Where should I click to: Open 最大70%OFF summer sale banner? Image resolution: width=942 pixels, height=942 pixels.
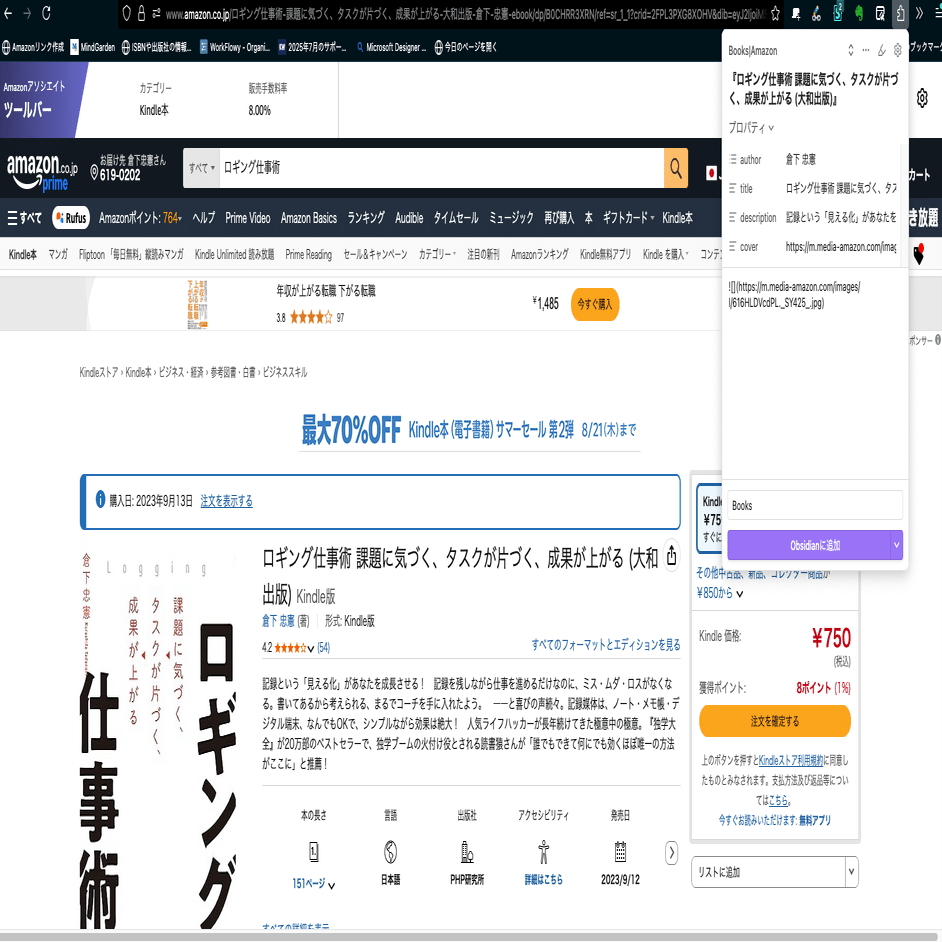(x=469, y=430)
